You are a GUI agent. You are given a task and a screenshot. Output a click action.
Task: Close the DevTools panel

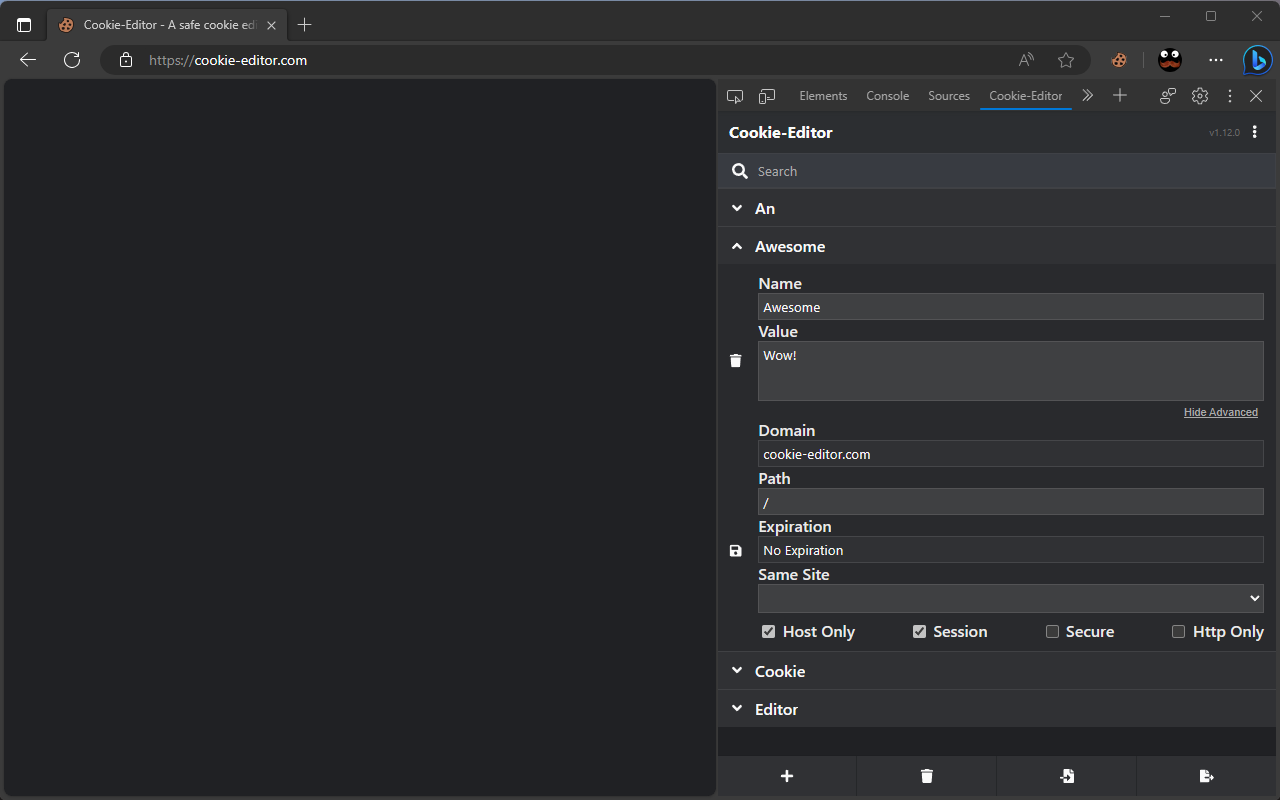click(x=1256, y=96)
